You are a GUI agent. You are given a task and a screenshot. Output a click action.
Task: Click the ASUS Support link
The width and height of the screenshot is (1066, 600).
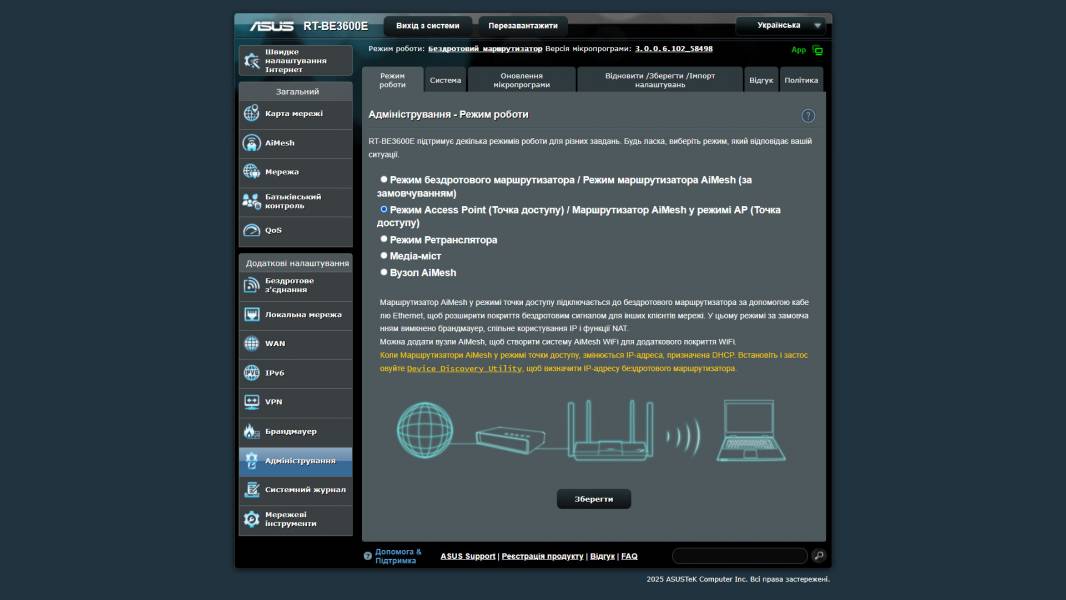[x=468, y=556]
